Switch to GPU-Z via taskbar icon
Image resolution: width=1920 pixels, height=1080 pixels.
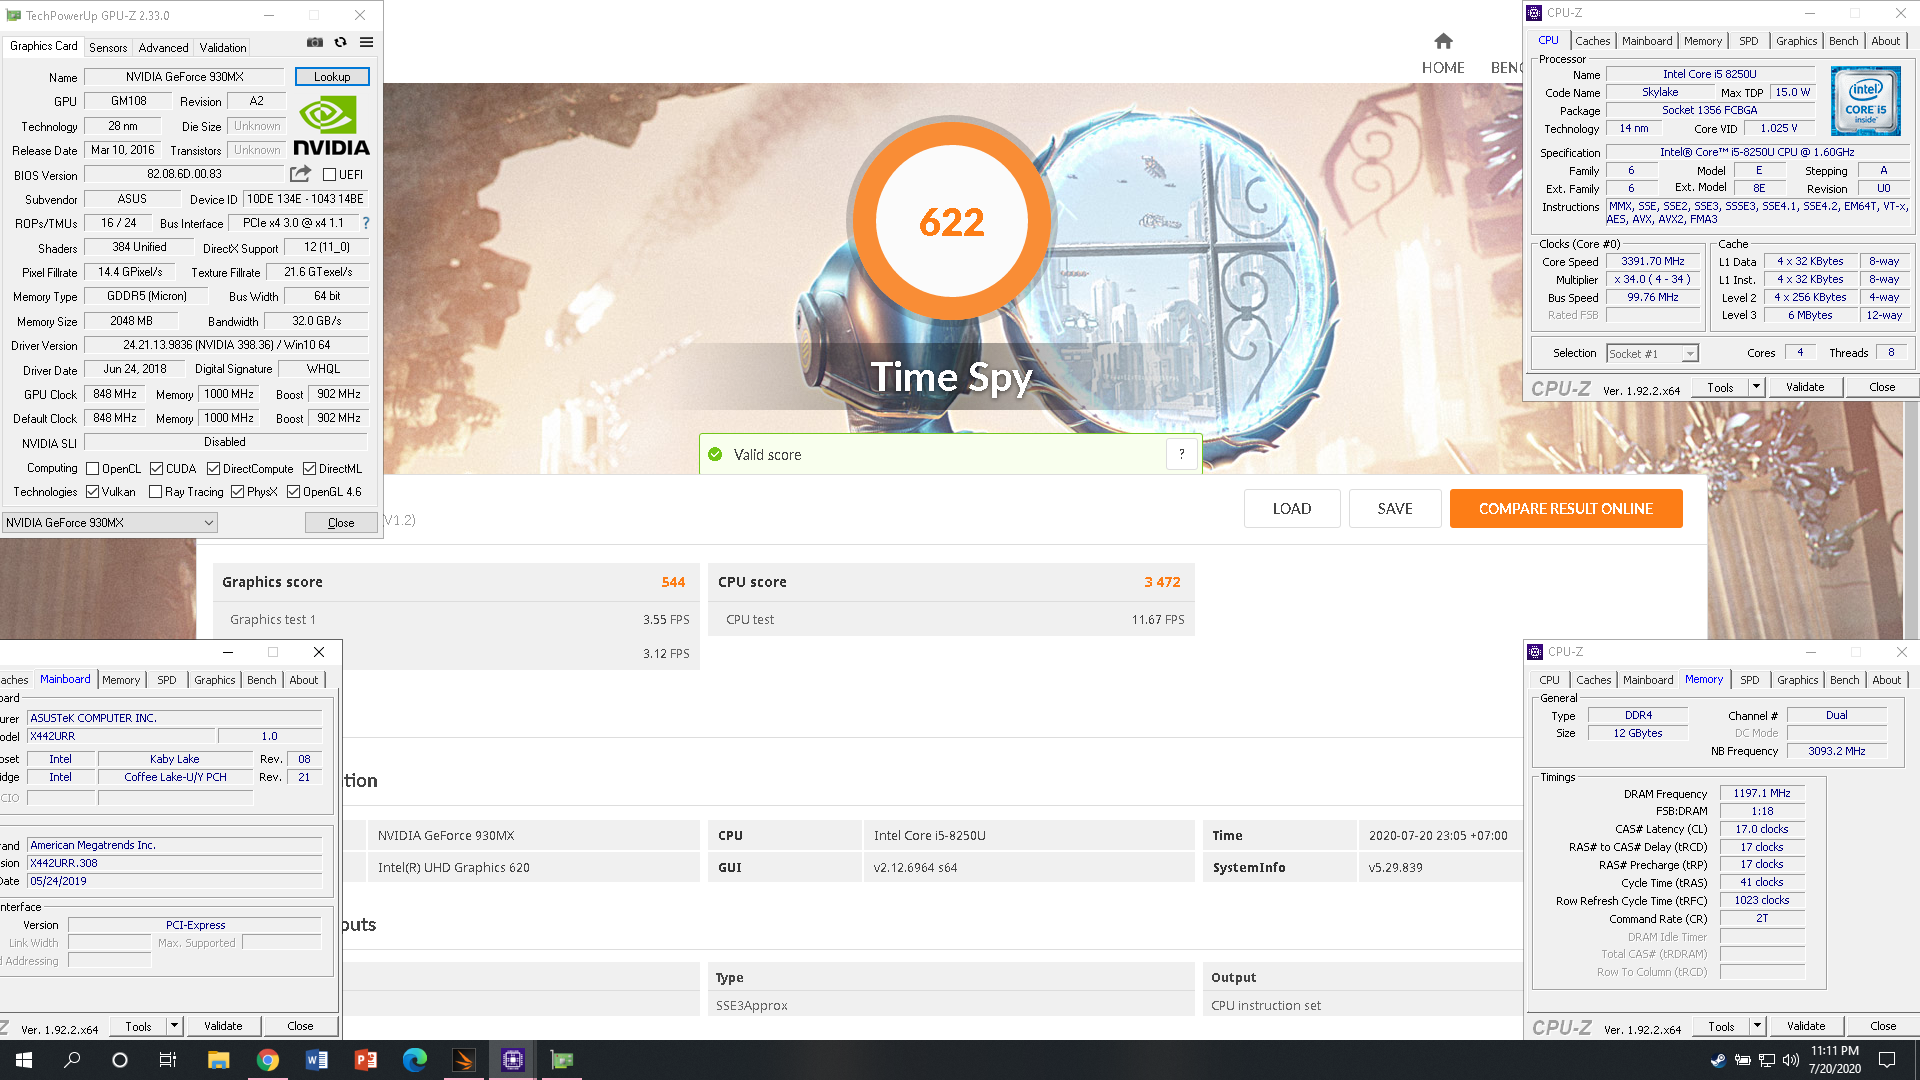pyautogui.click(x=562, y=1060)
